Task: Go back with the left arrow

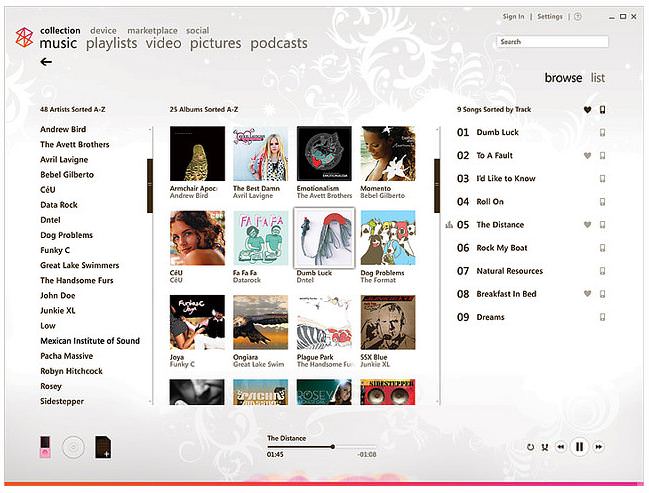Action: 46,62
